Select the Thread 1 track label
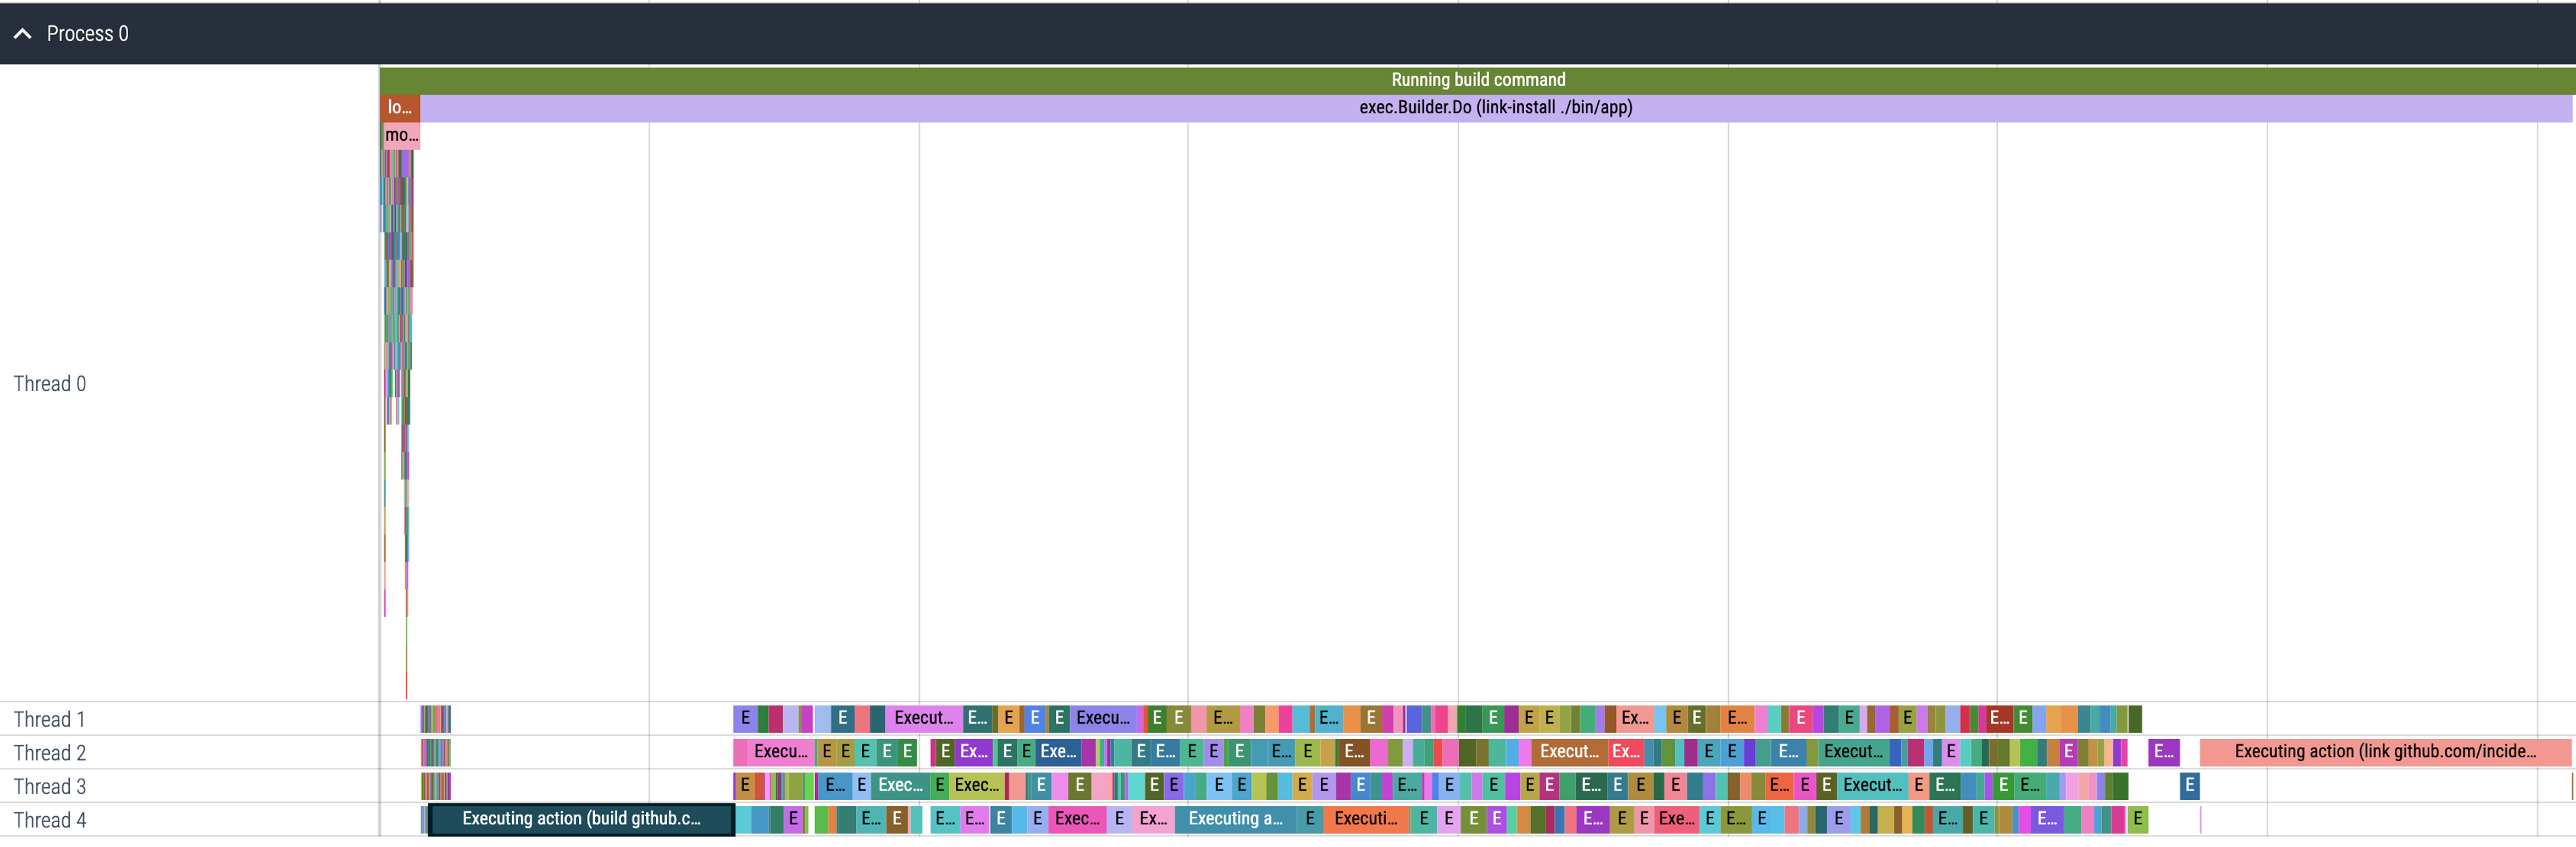This screenshot has height=847, width=2576. click(50, 720)
